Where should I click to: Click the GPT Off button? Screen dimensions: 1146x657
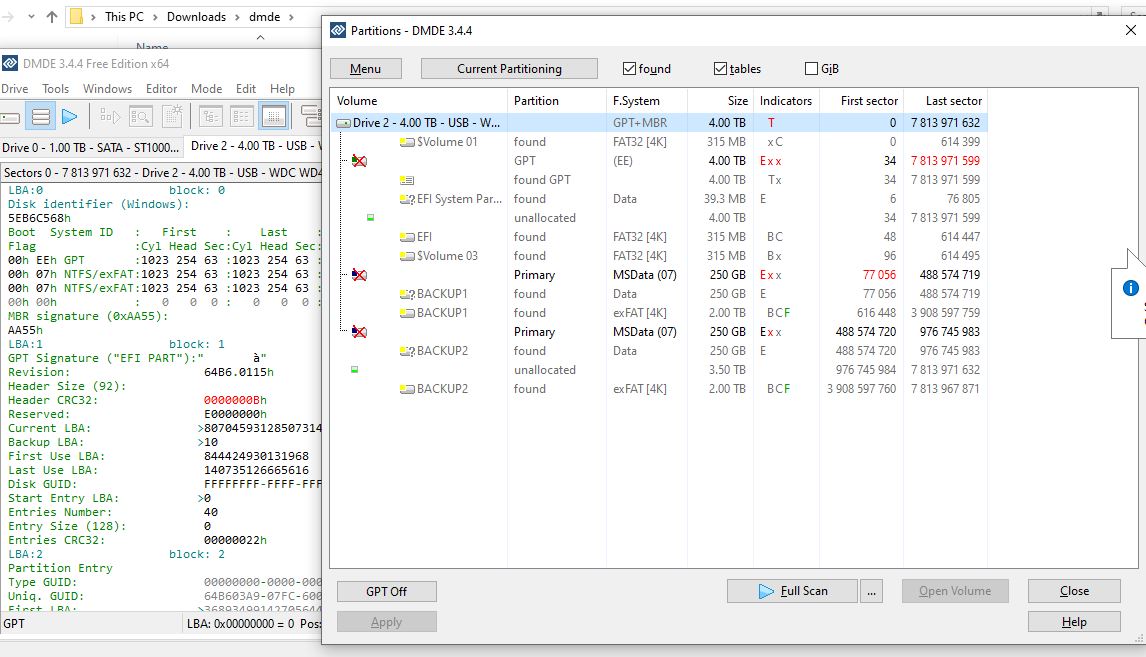(x=387, y=591)
